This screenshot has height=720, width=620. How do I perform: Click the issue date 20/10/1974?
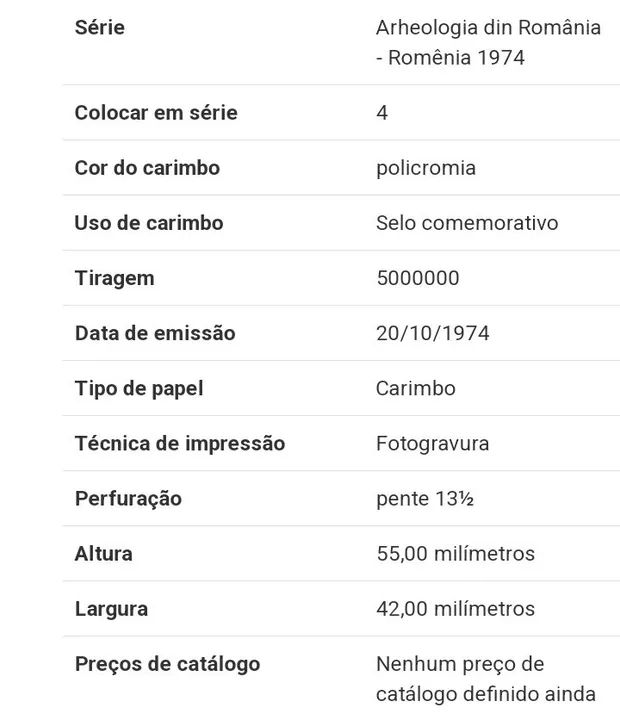coord(433,333)
